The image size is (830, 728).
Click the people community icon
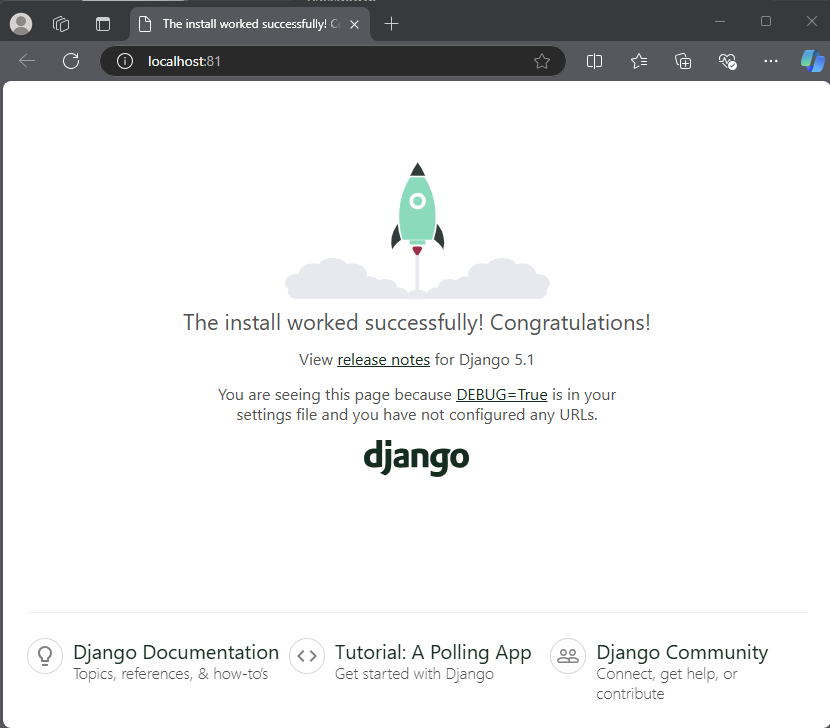[568, 656]
